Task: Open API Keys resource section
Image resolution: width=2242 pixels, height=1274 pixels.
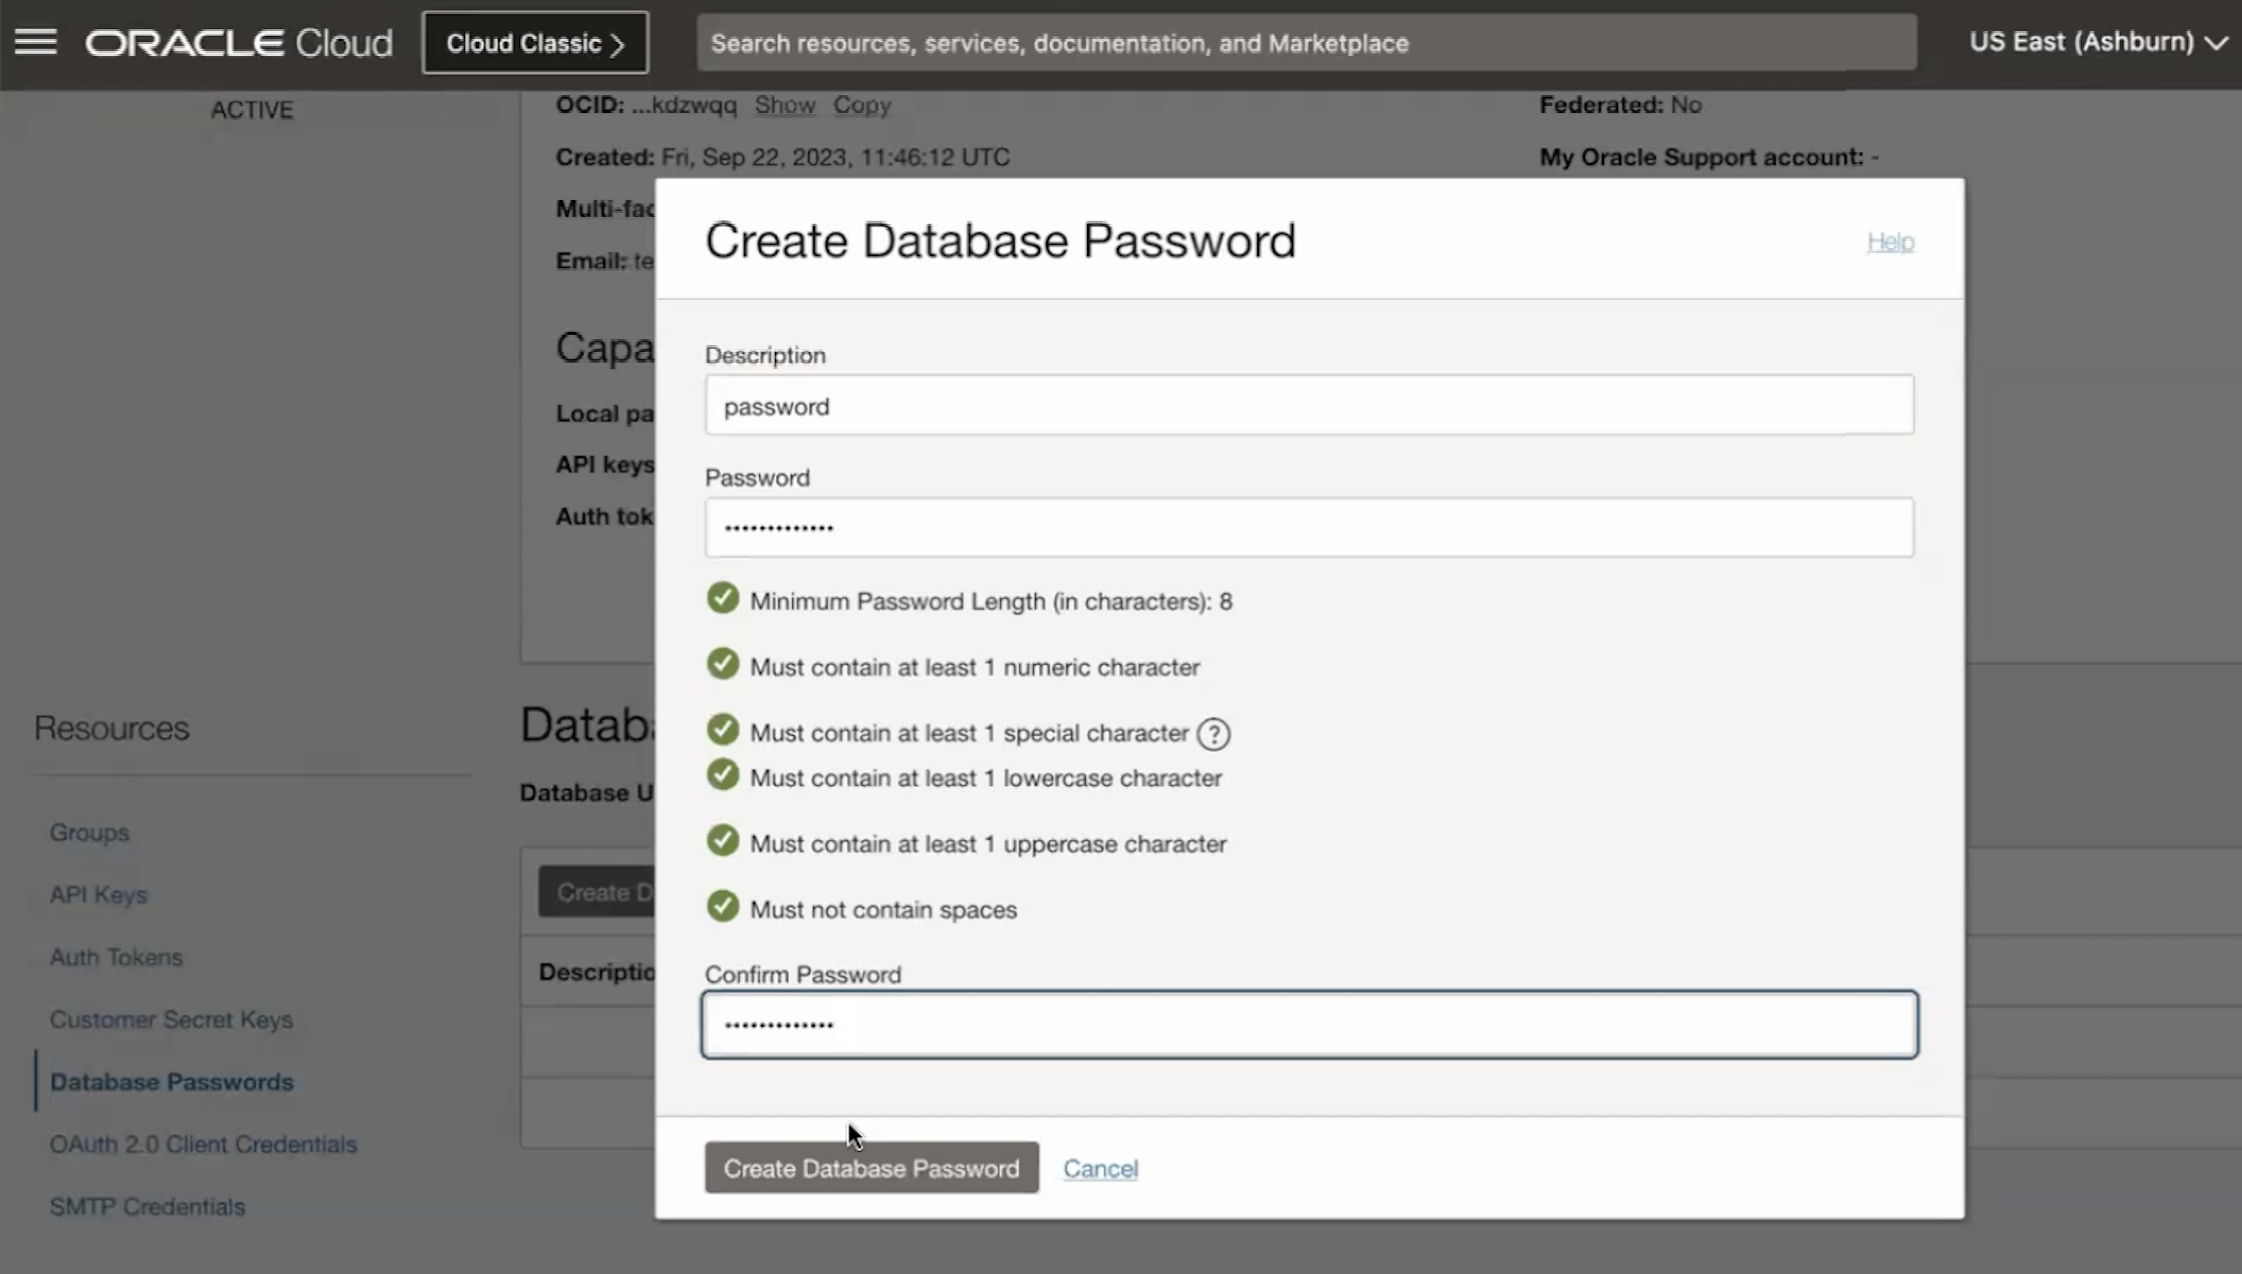Action: tap(98, 895)
